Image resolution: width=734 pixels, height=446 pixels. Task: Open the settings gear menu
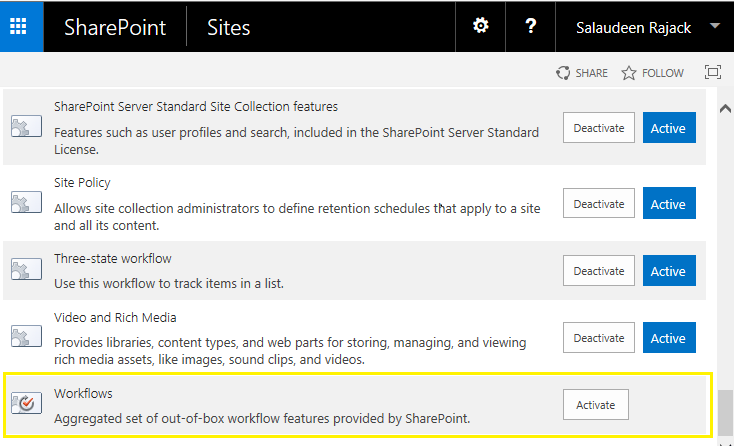click(480, 25)
